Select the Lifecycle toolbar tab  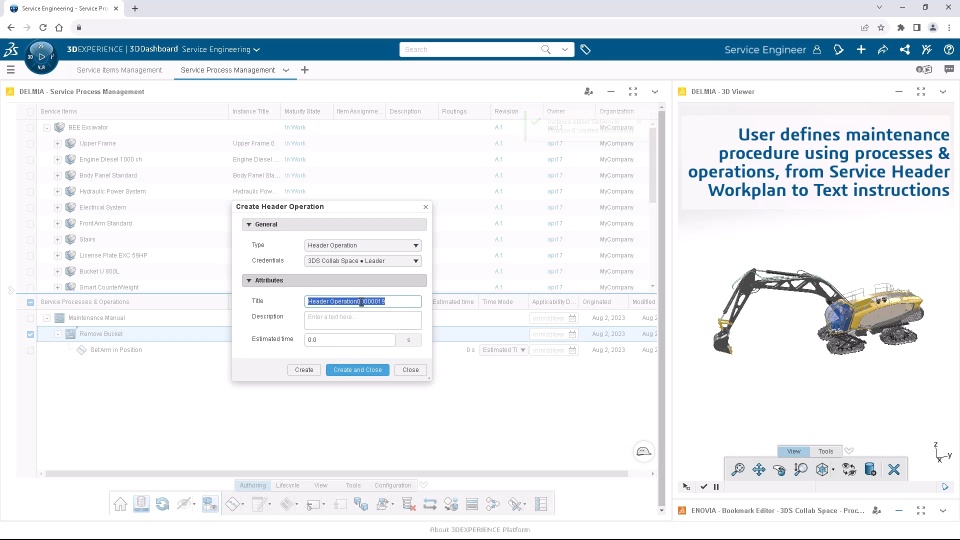pos(287,486)
